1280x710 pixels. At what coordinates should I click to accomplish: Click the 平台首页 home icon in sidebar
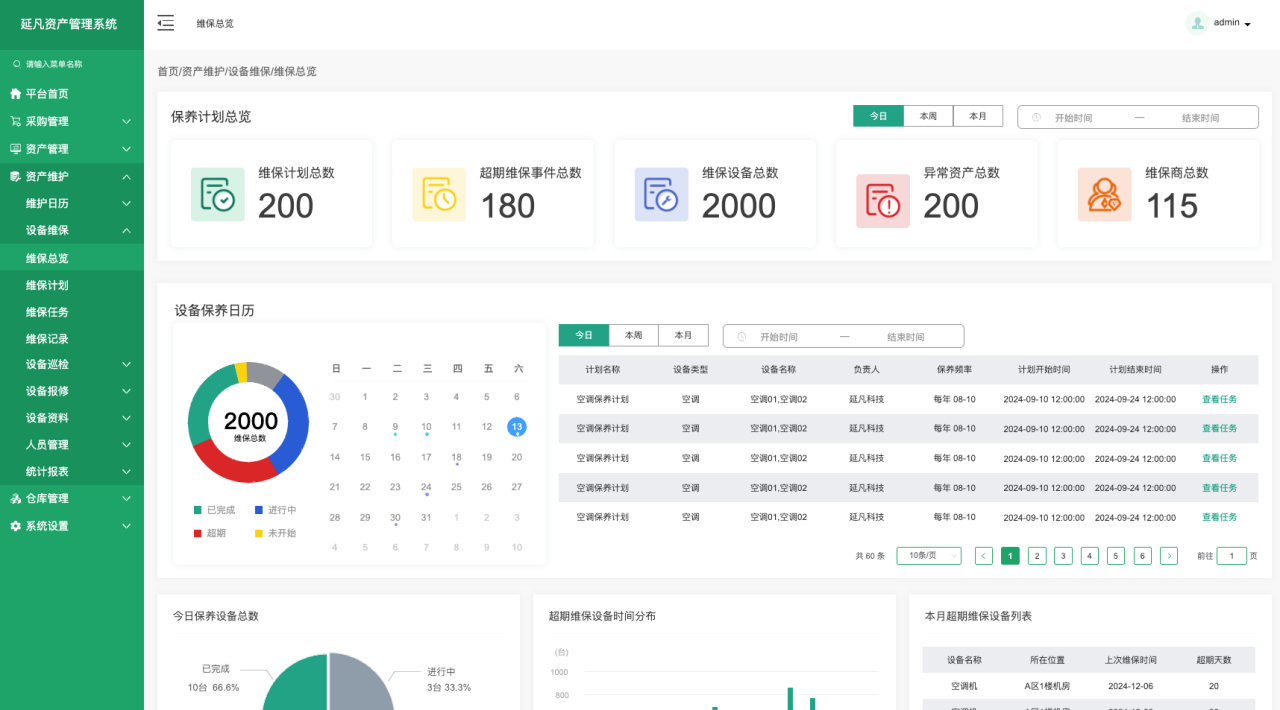[15, 94]
